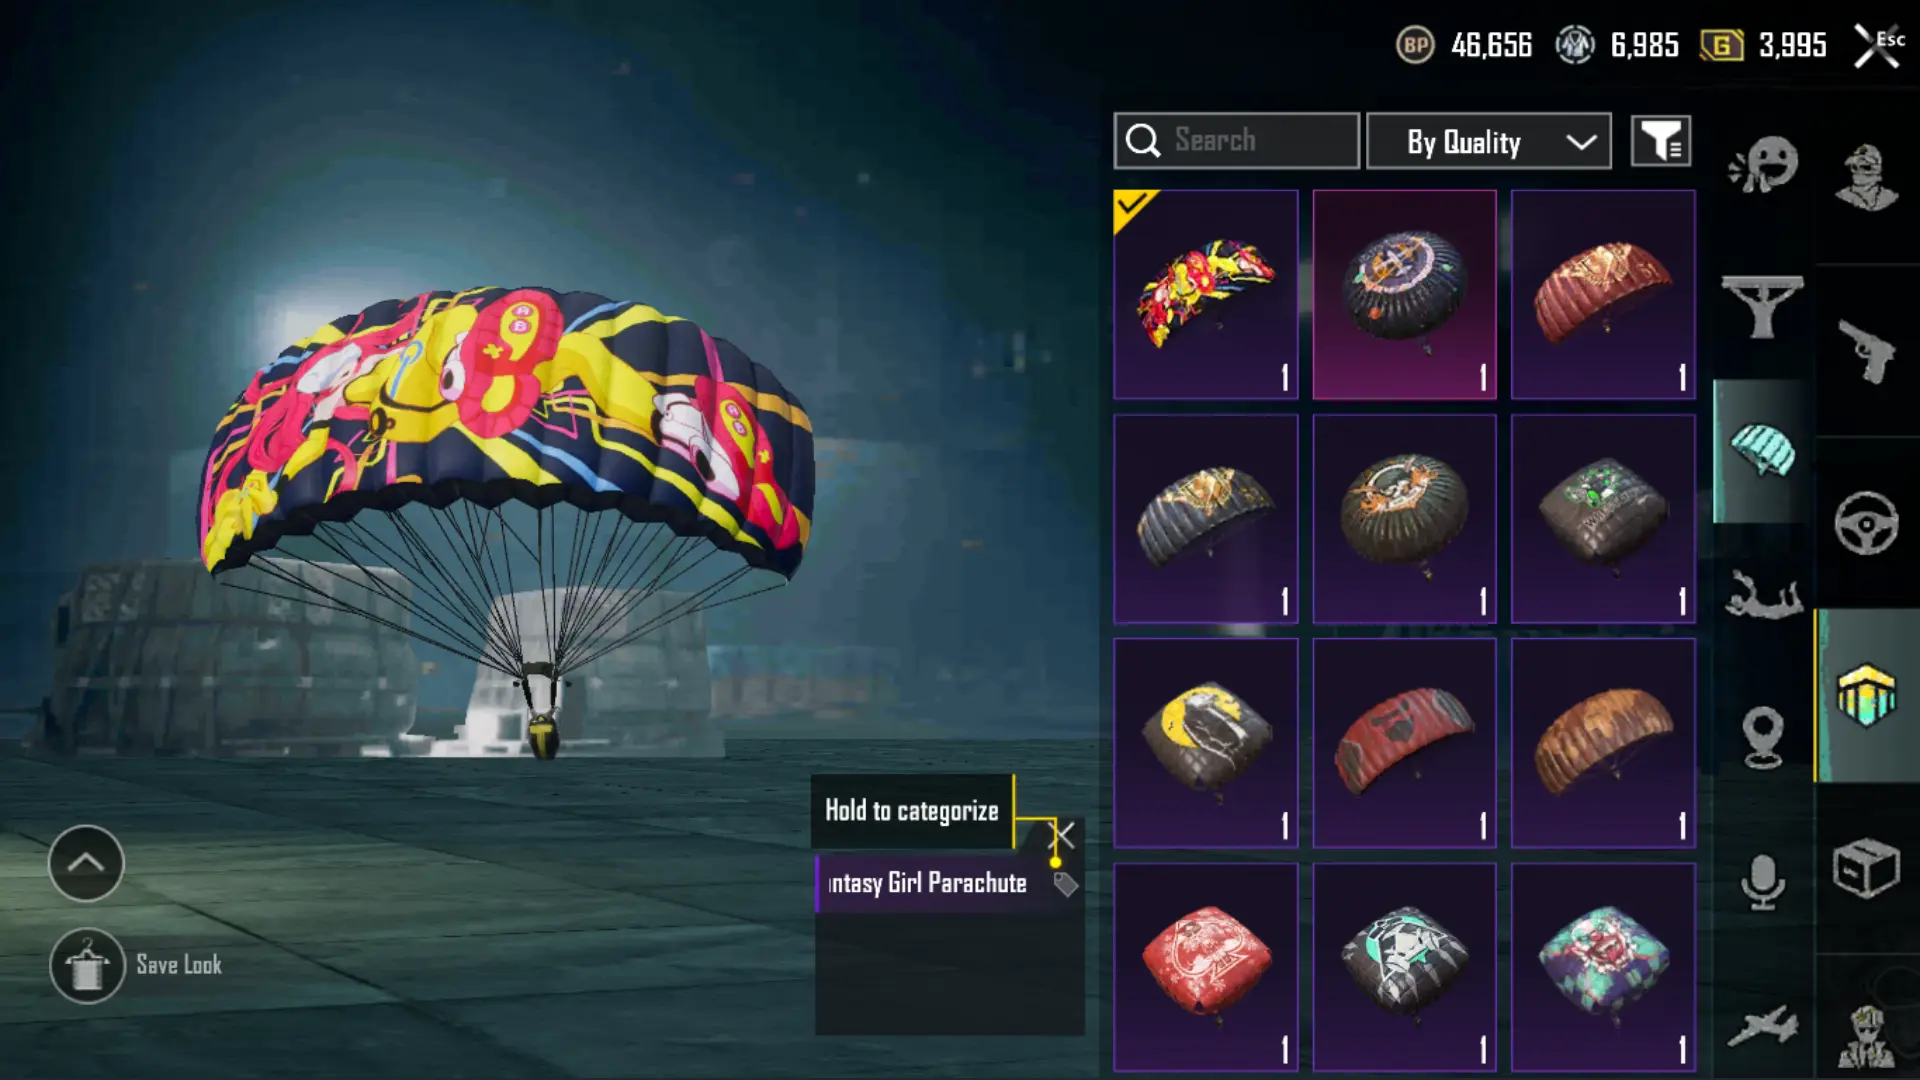
Task: Select the parachute category tab
Action: (1762, 451)
